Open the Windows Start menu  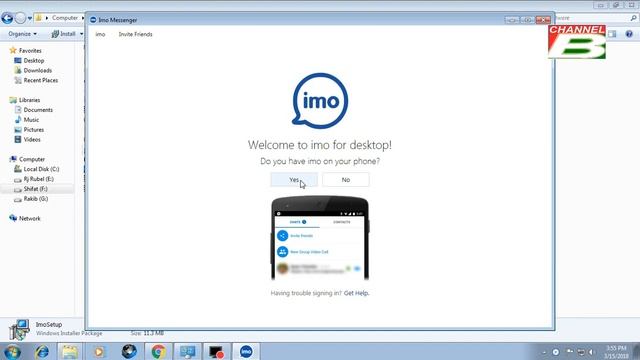(x=12, y=351)
